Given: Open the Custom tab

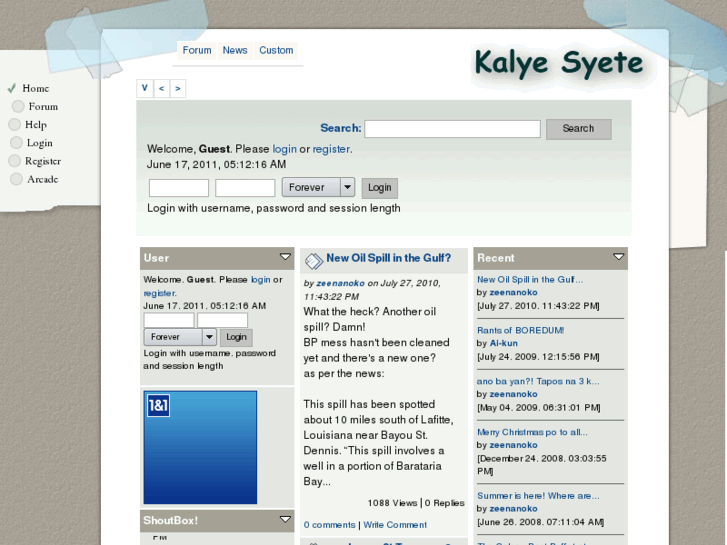Looking at the screenshot, I should 276,50.
